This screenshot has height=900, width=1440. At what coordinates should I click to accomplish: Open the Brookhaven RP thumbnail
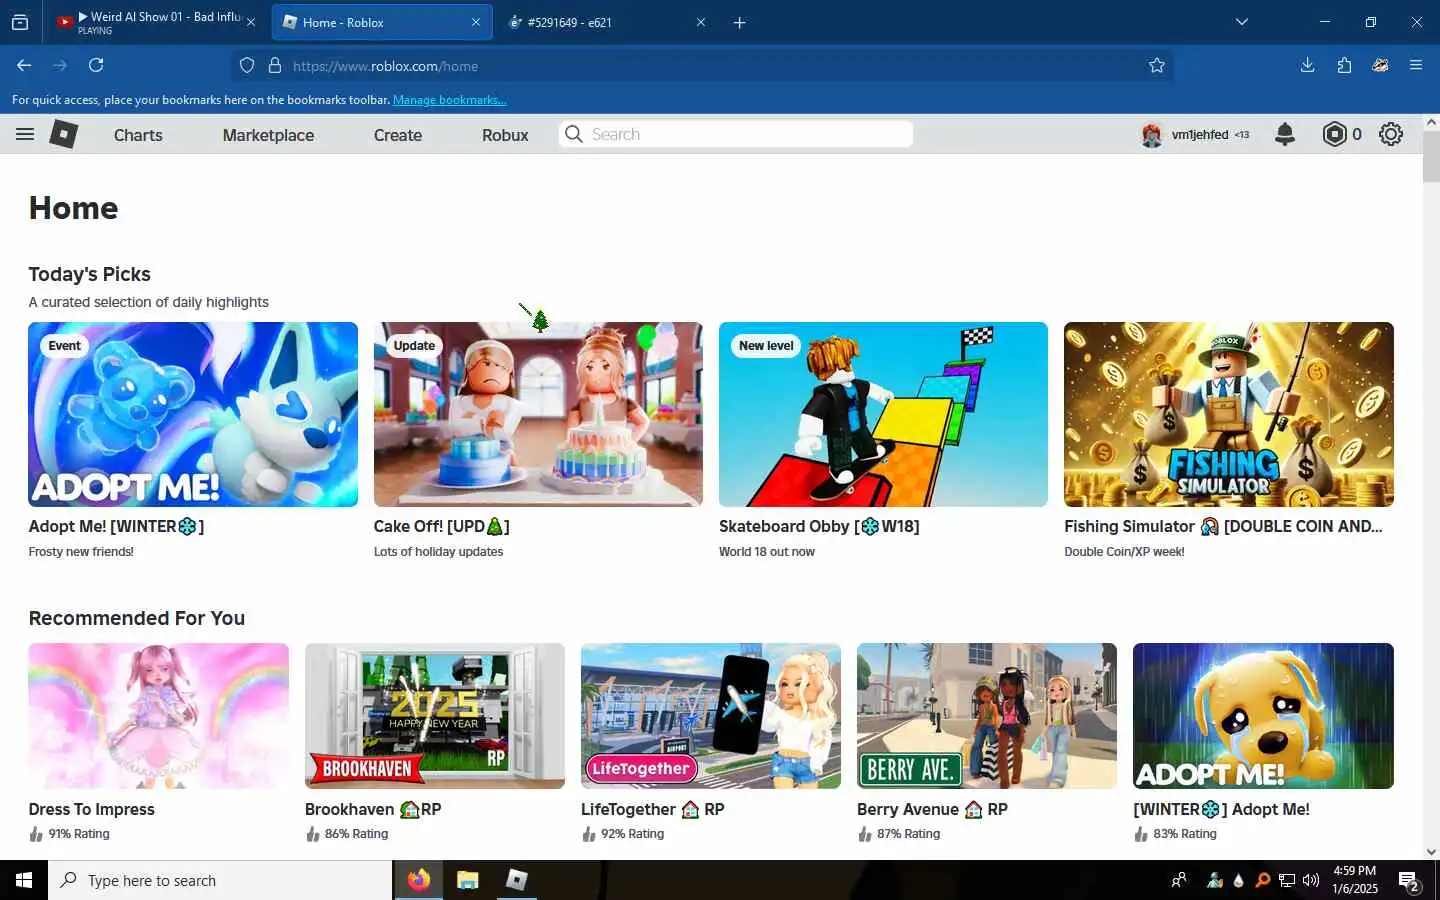point(434,716)
